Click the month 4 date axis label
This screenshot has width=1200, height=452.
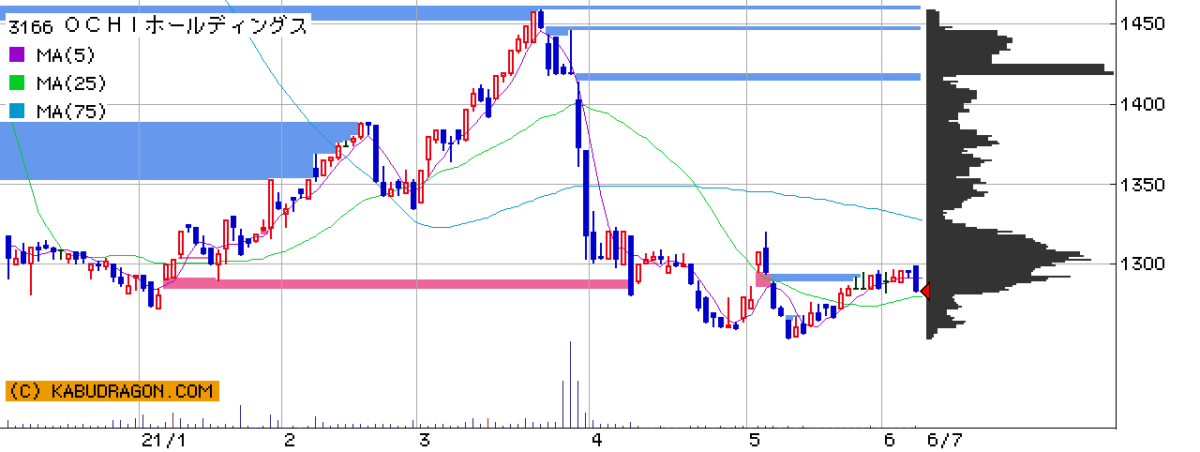[x=597, y=440]
